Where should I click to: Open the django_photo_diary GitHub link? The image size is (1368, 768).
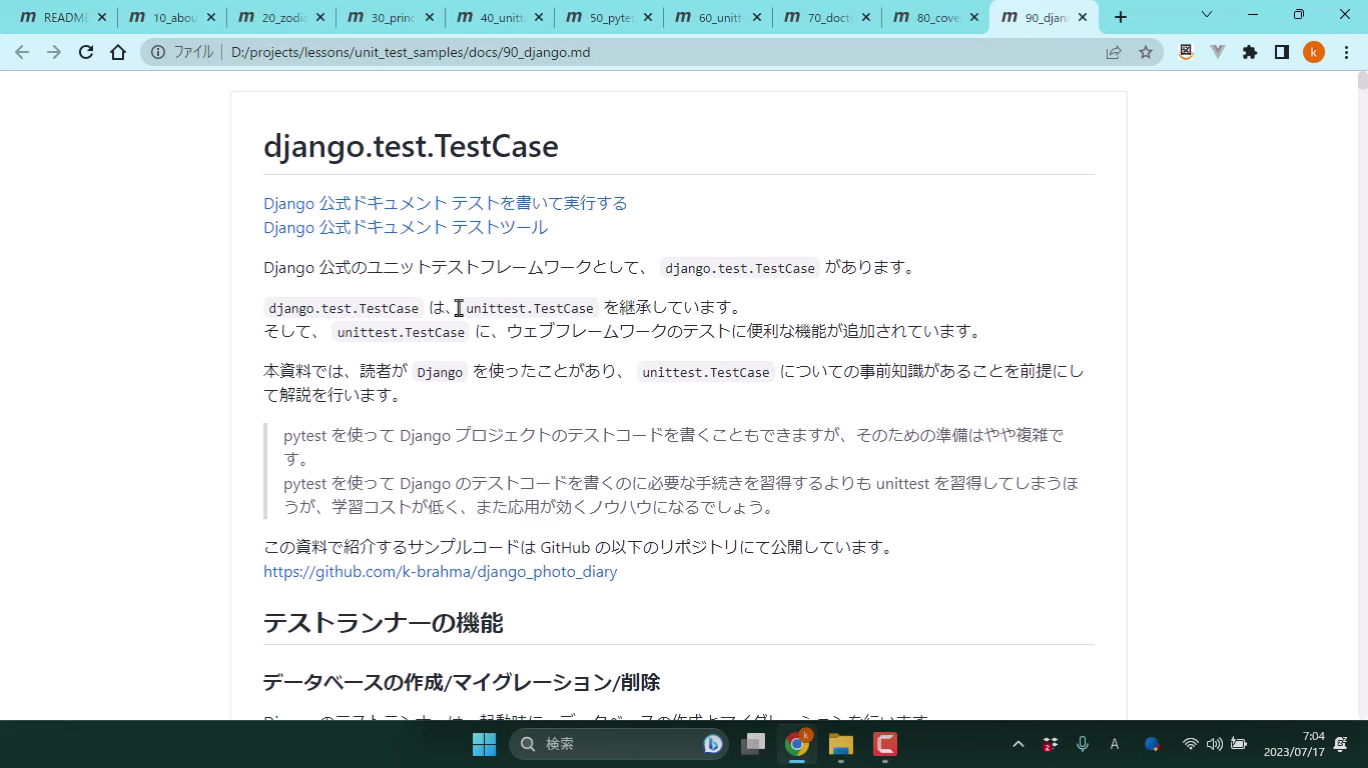(x=440, y=572)
